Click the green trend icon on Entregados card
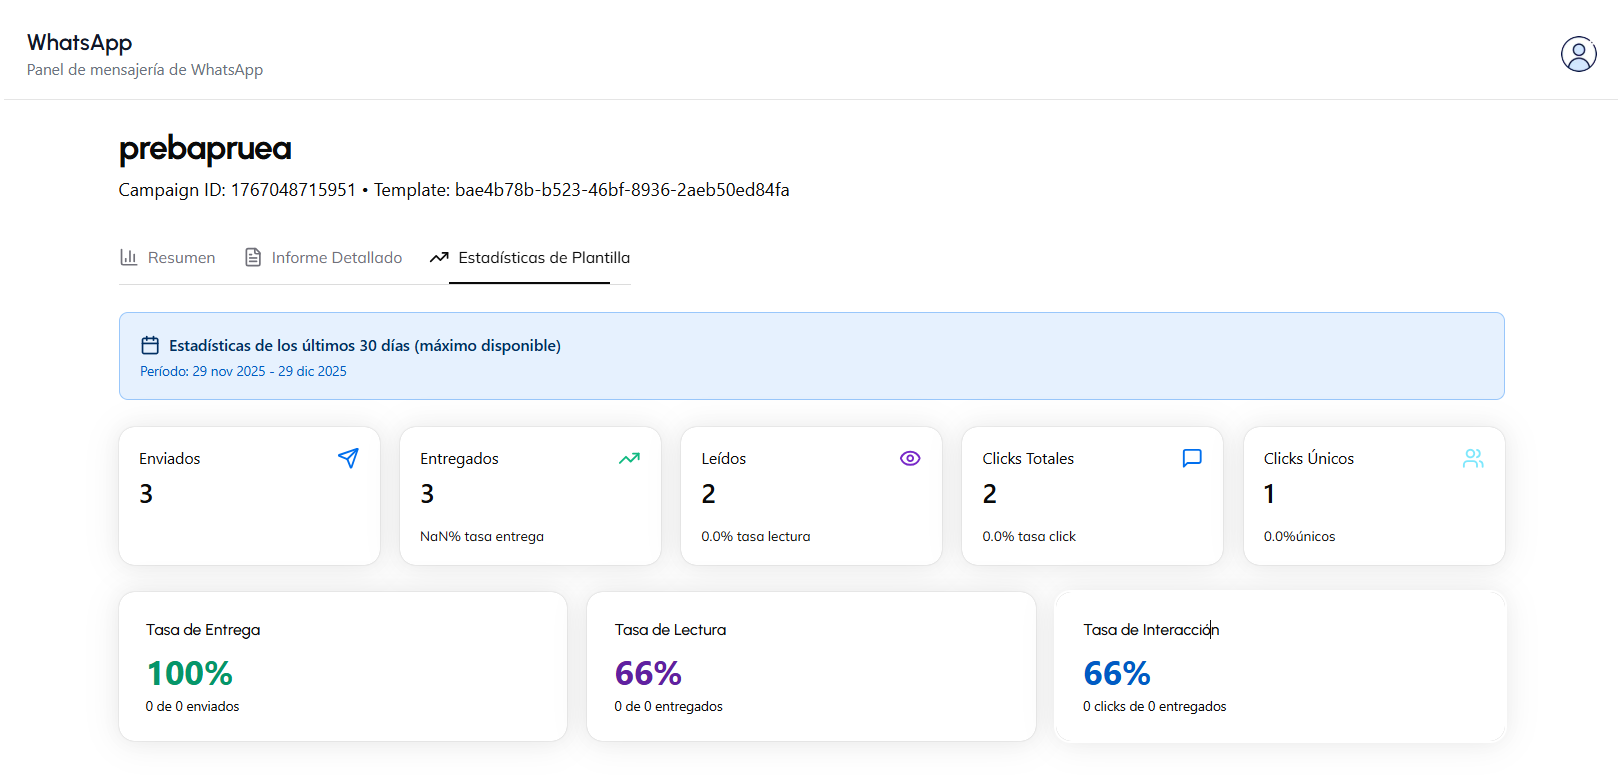This screenshot has width=1618, height=775. 629,458
